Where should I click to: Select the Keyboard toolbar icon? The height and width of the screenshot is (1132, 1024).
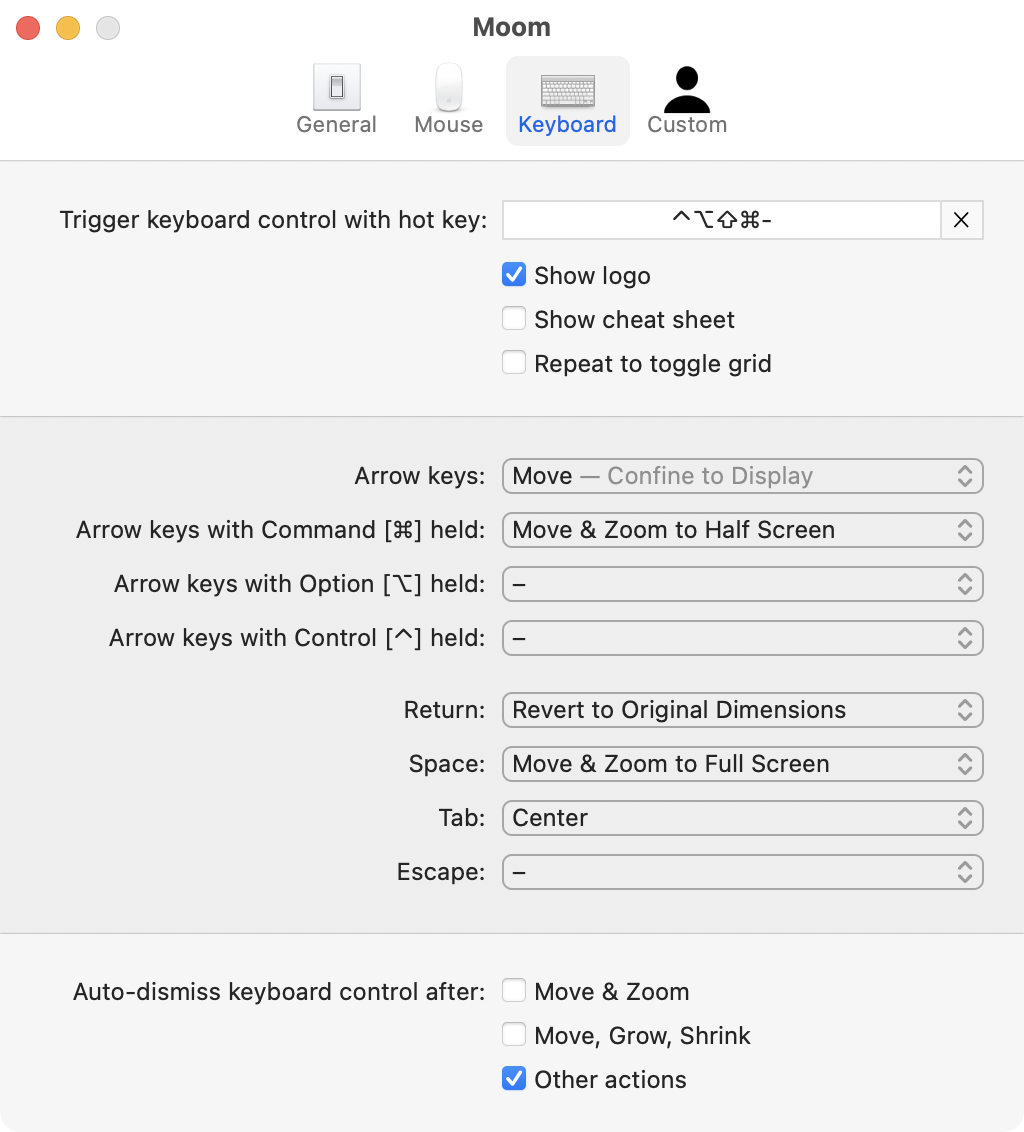[x=567, y=100]
